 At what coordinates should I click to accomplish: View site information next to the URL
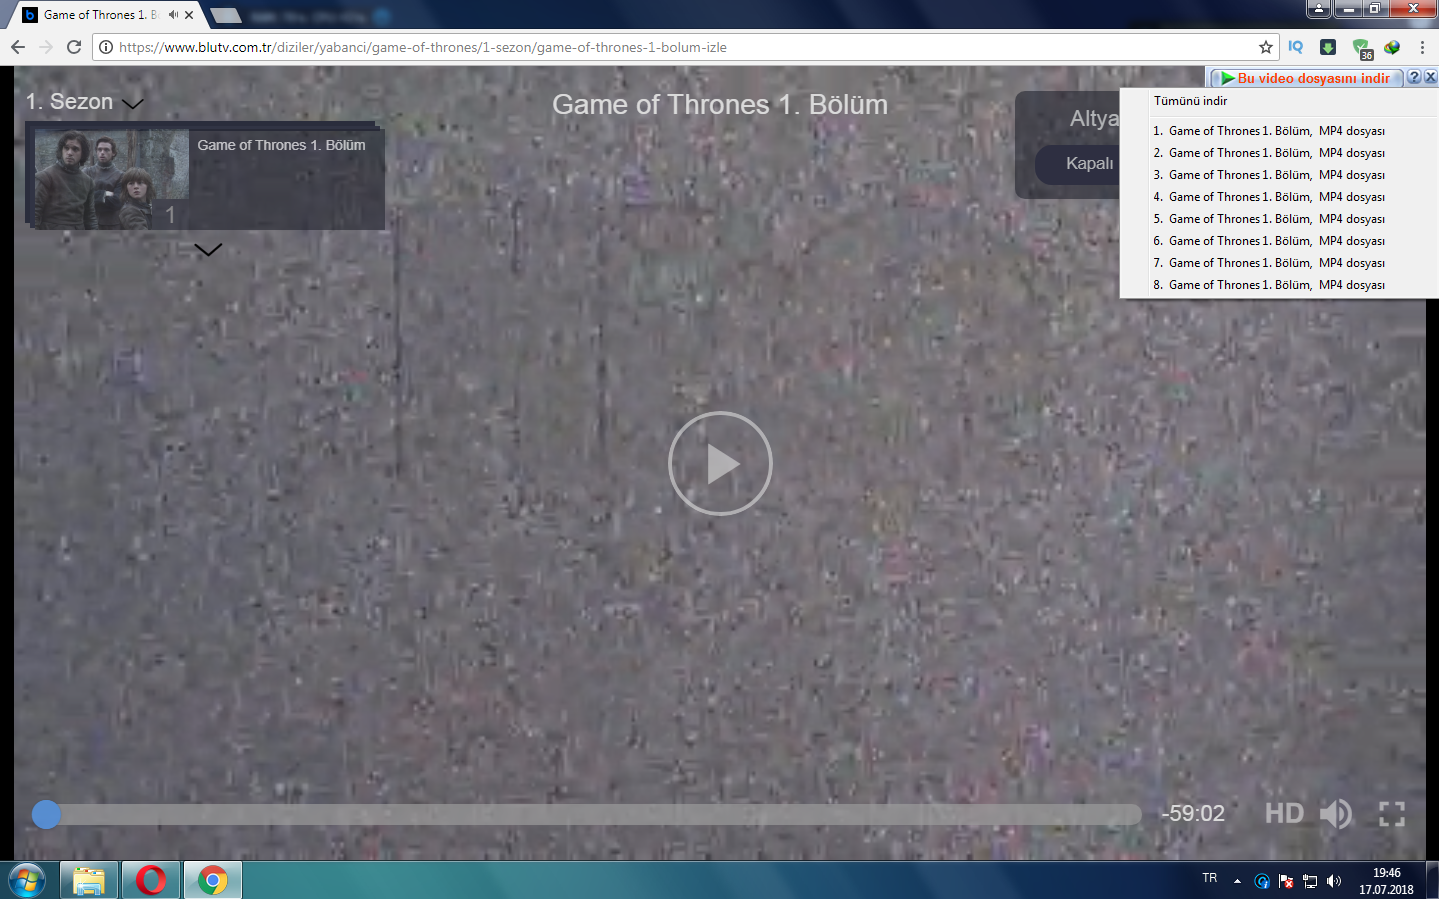pyautogui.click(x=106, y=47)
